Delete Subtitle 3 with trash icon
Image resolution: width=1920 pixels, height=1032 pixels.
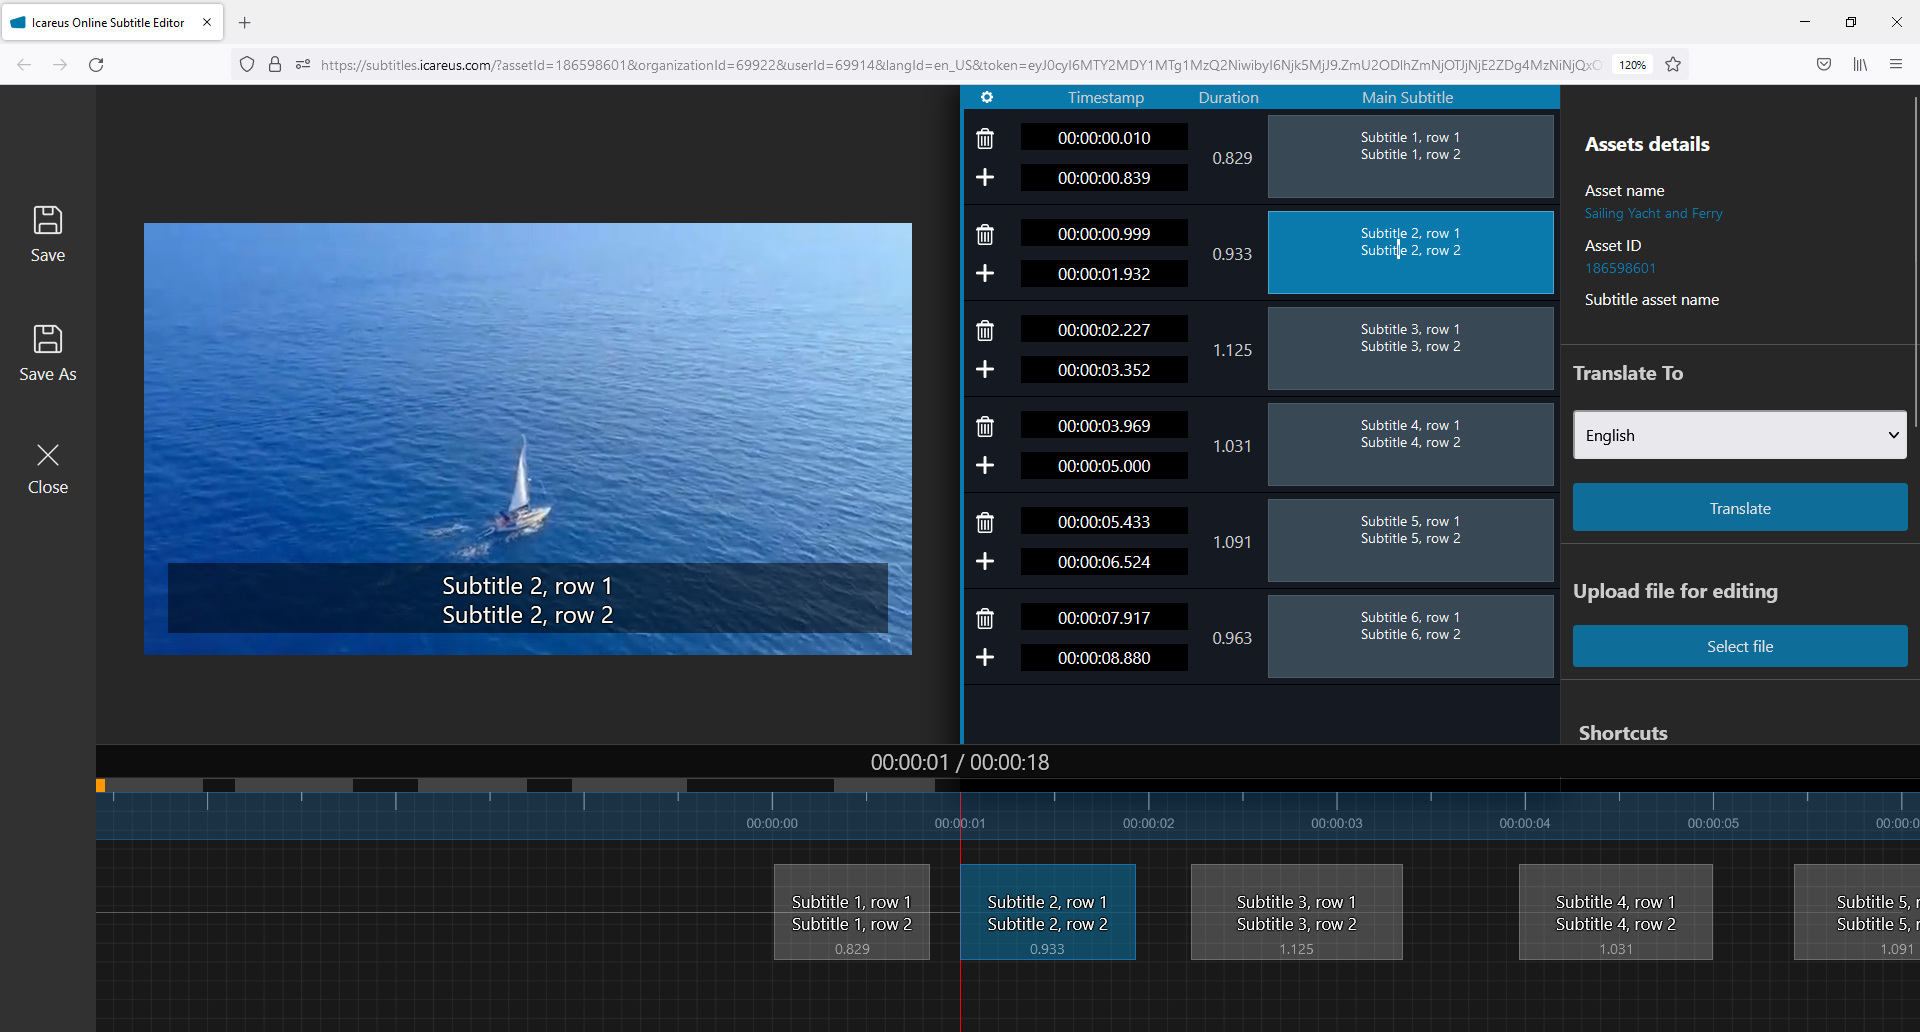click(x=985, y=330)
